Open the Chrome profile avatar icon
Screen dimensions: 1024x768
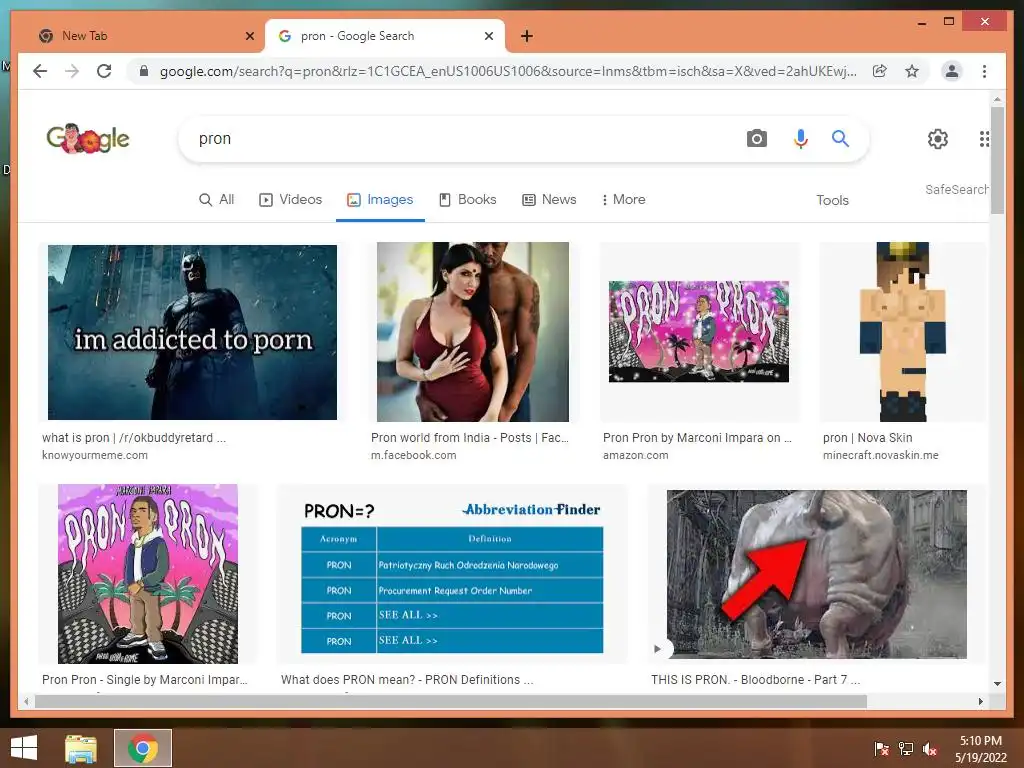click(x=952, y=71)
